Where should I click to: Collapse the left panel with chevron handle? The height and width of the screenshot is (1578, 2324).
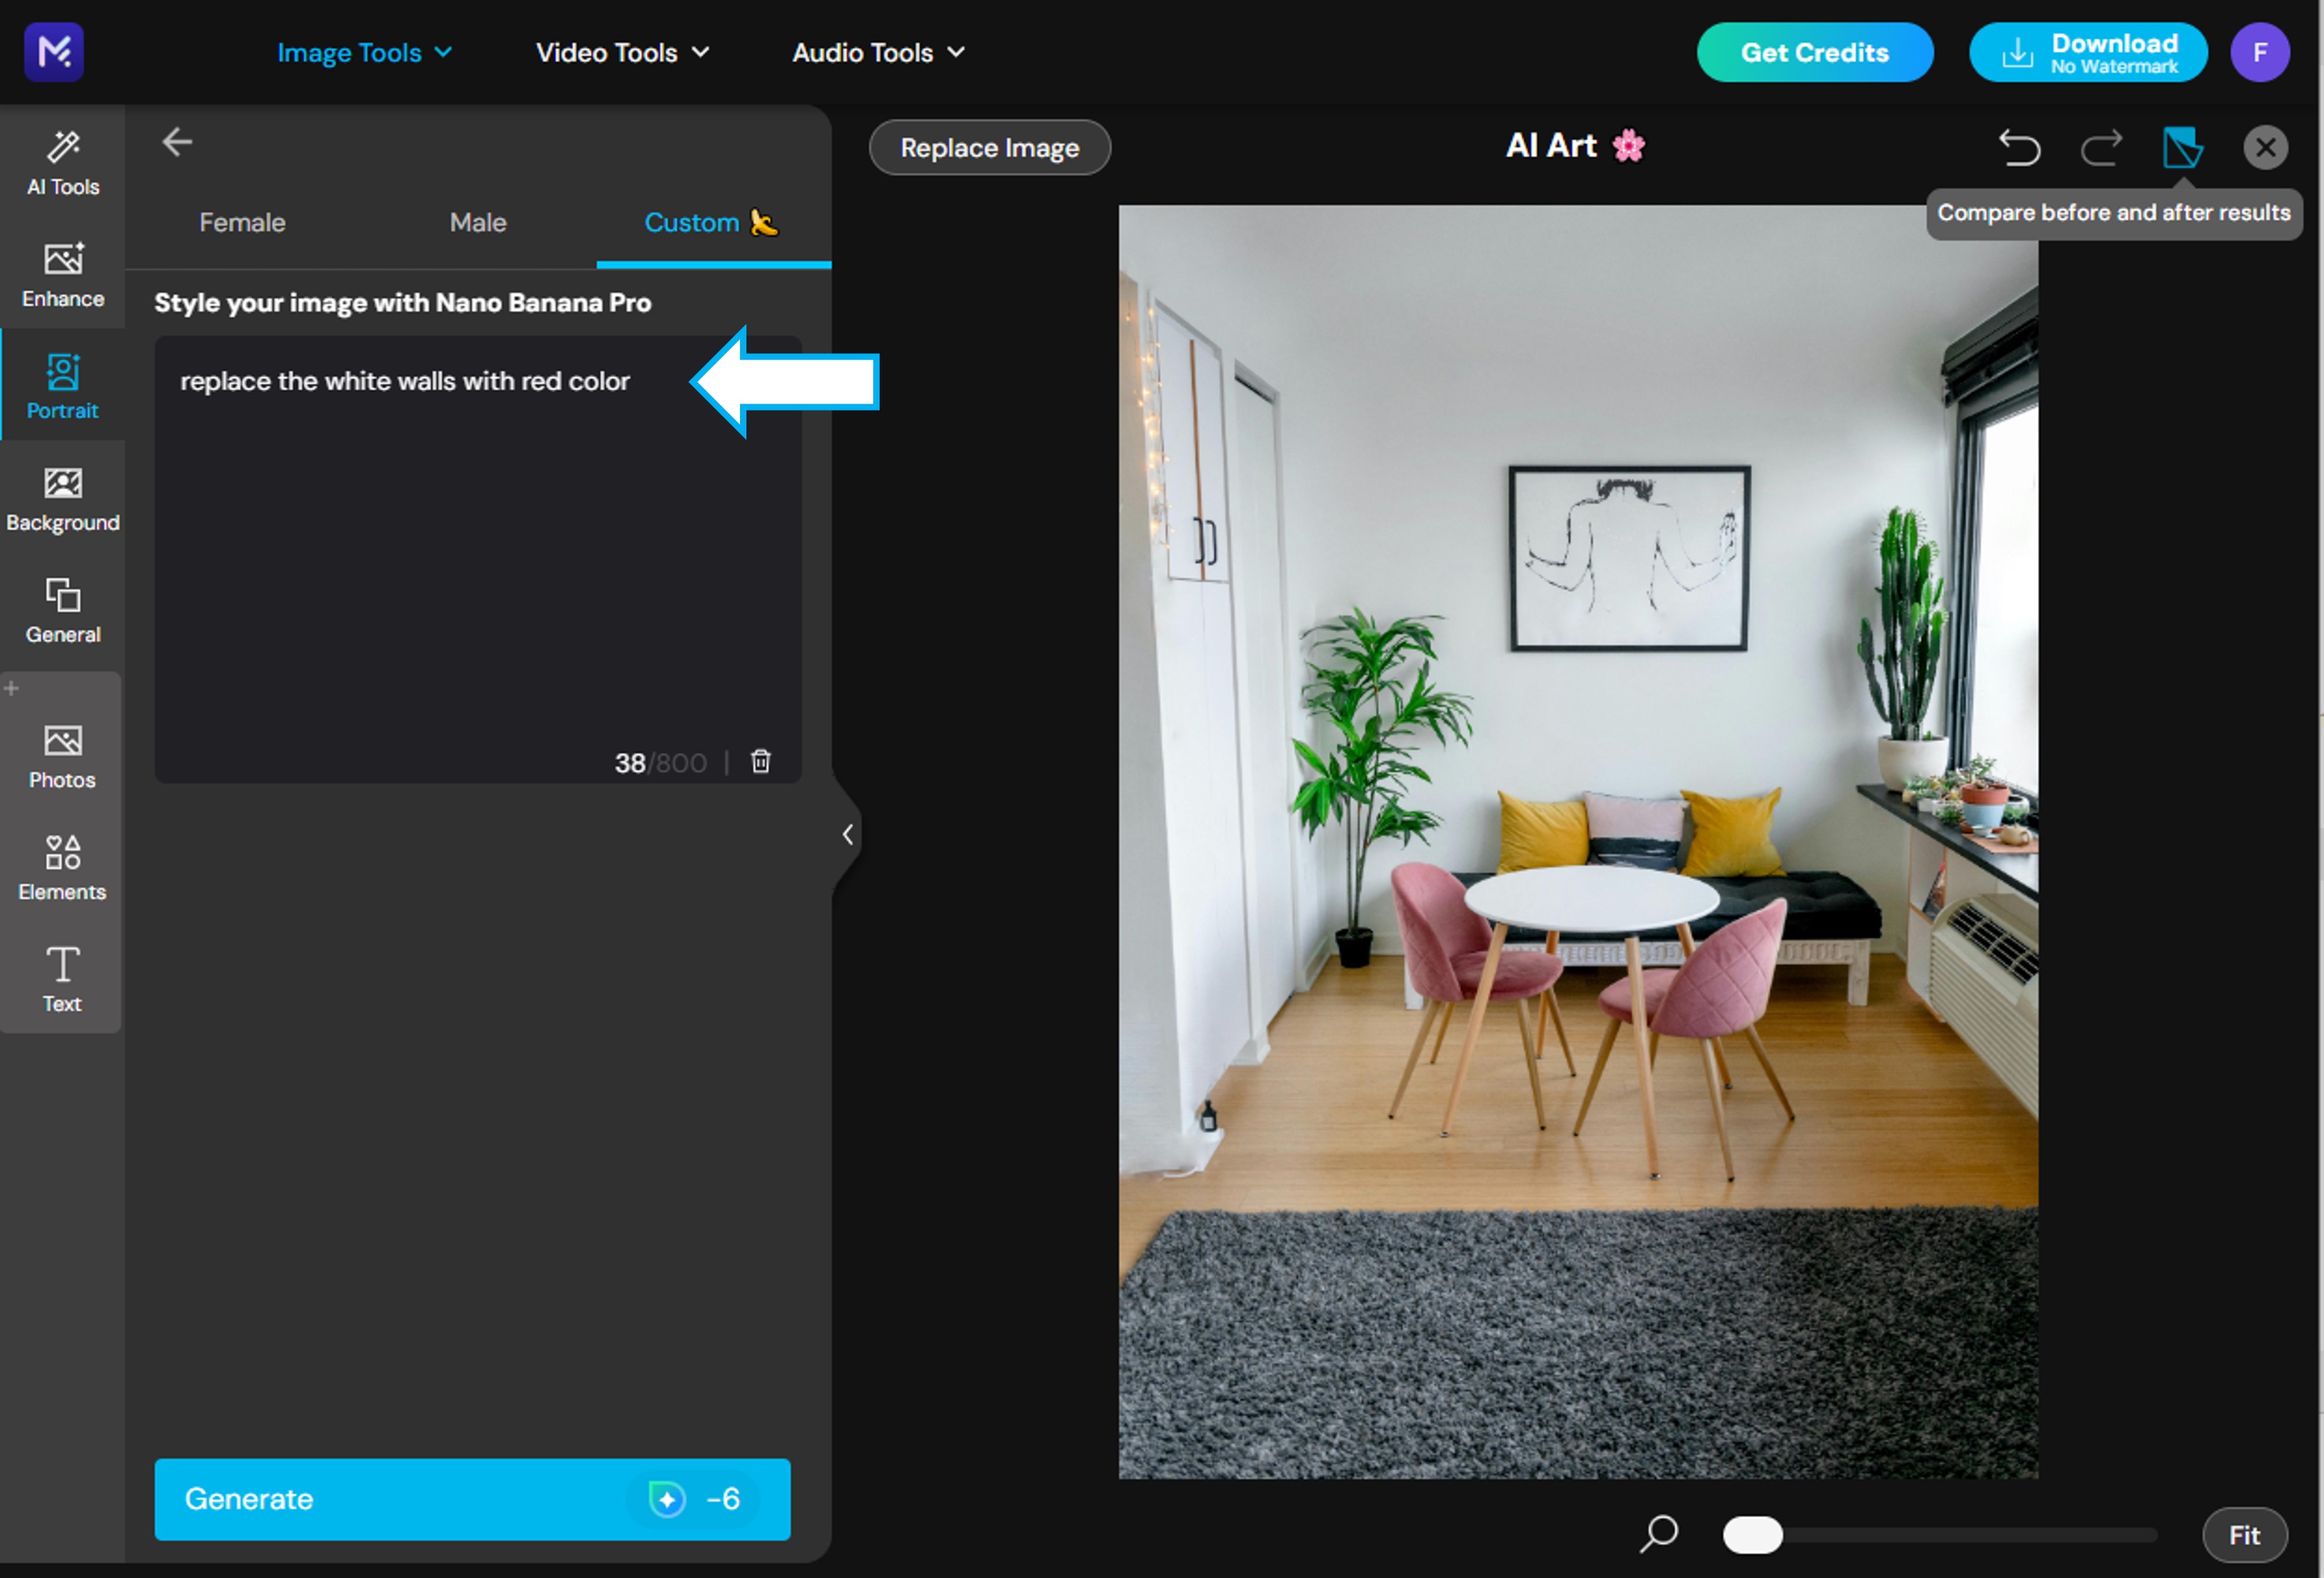pos(847,834)
